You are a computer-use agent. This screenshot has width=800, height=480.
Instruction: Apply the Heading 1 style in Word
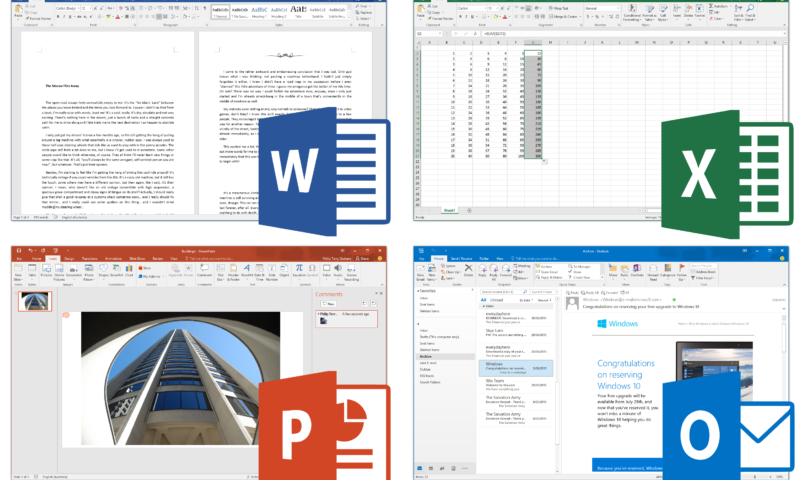259,12
